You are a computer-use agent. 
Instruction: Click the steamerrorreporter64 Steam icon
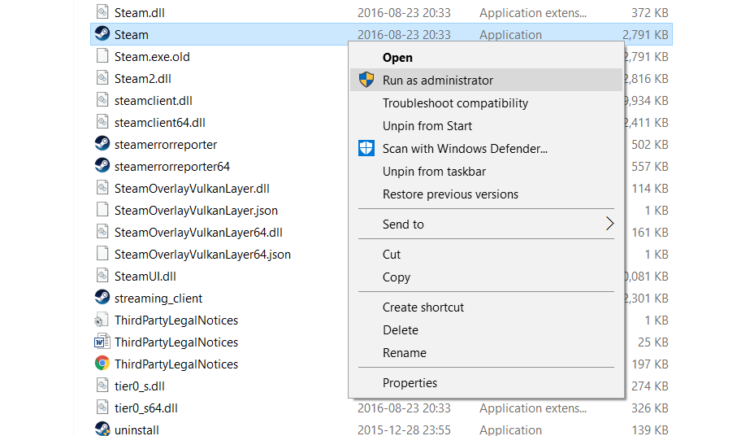(102, 166)
